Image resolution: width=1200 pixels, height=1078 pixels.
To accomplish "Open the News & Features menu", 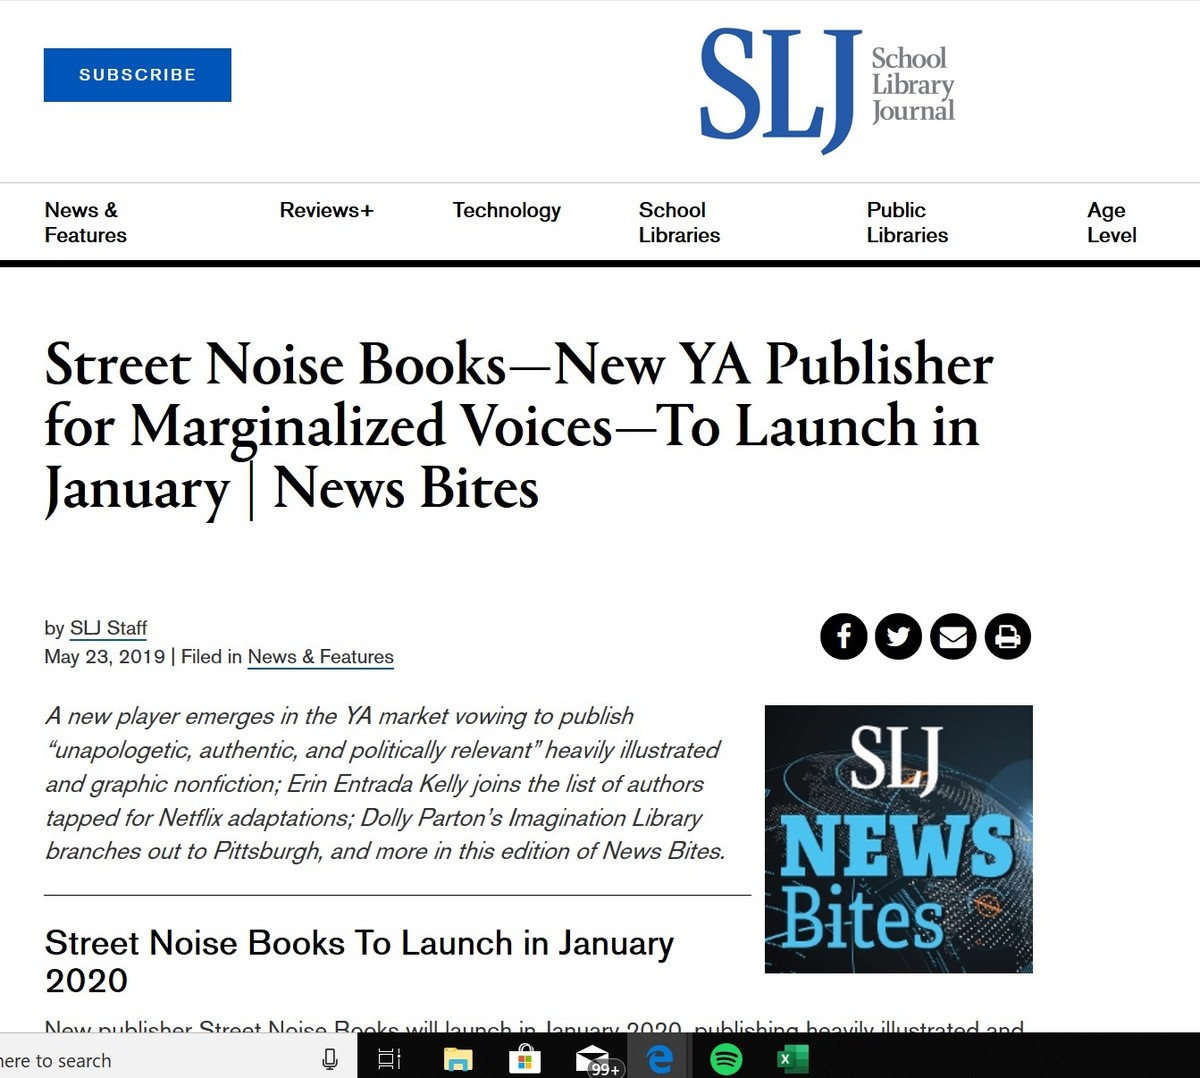I will pos(86,222).
